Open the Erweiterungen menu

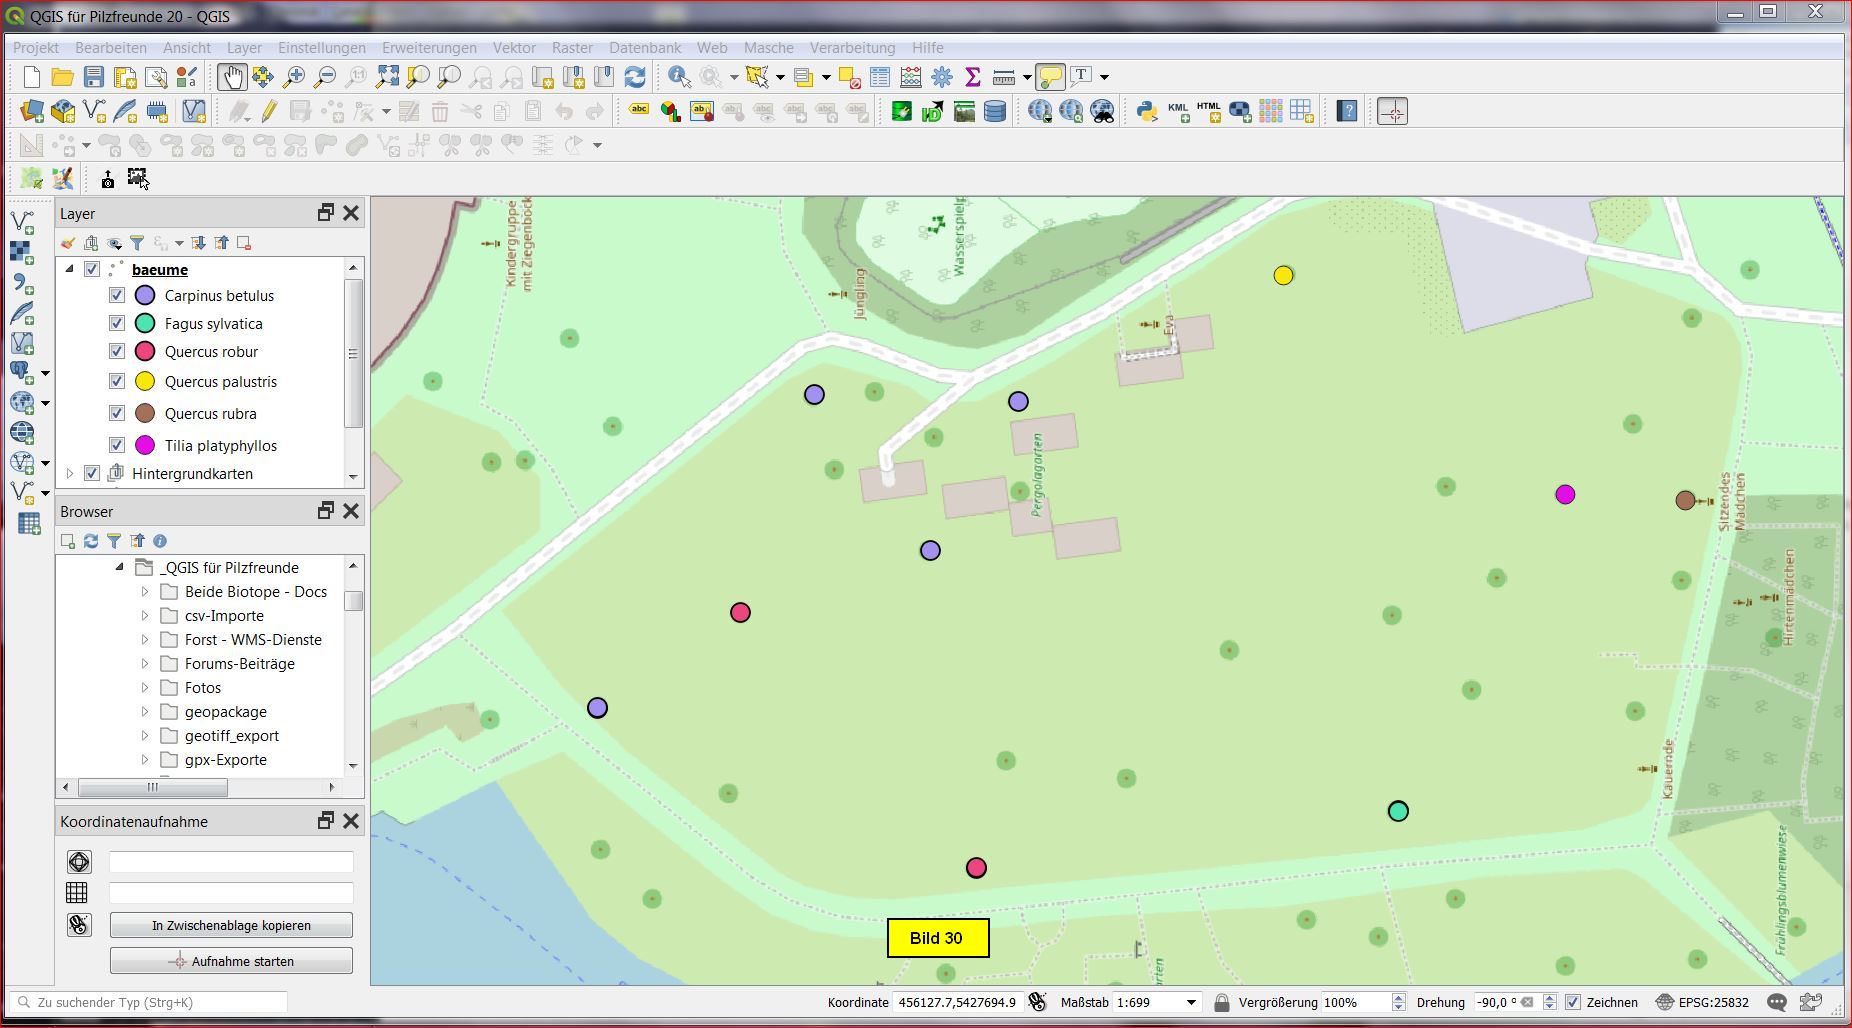click(x=429, y=47)
